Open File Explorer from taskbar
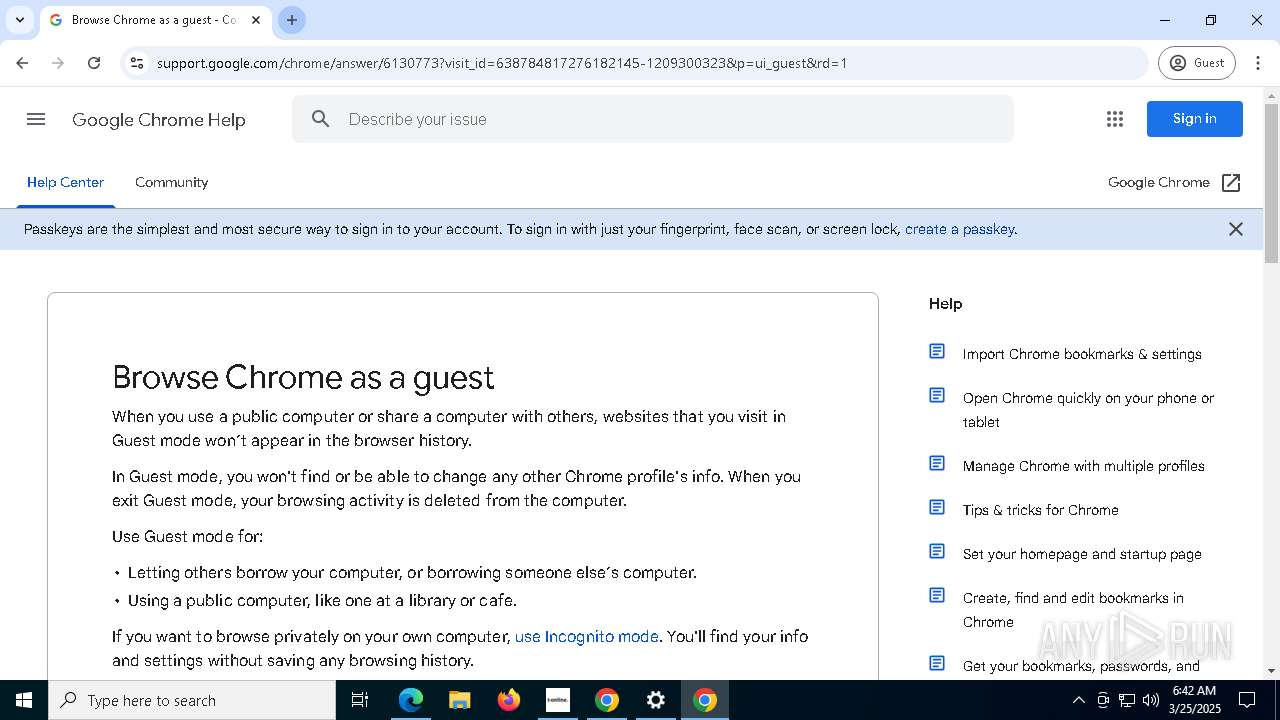 coord(460,700)
